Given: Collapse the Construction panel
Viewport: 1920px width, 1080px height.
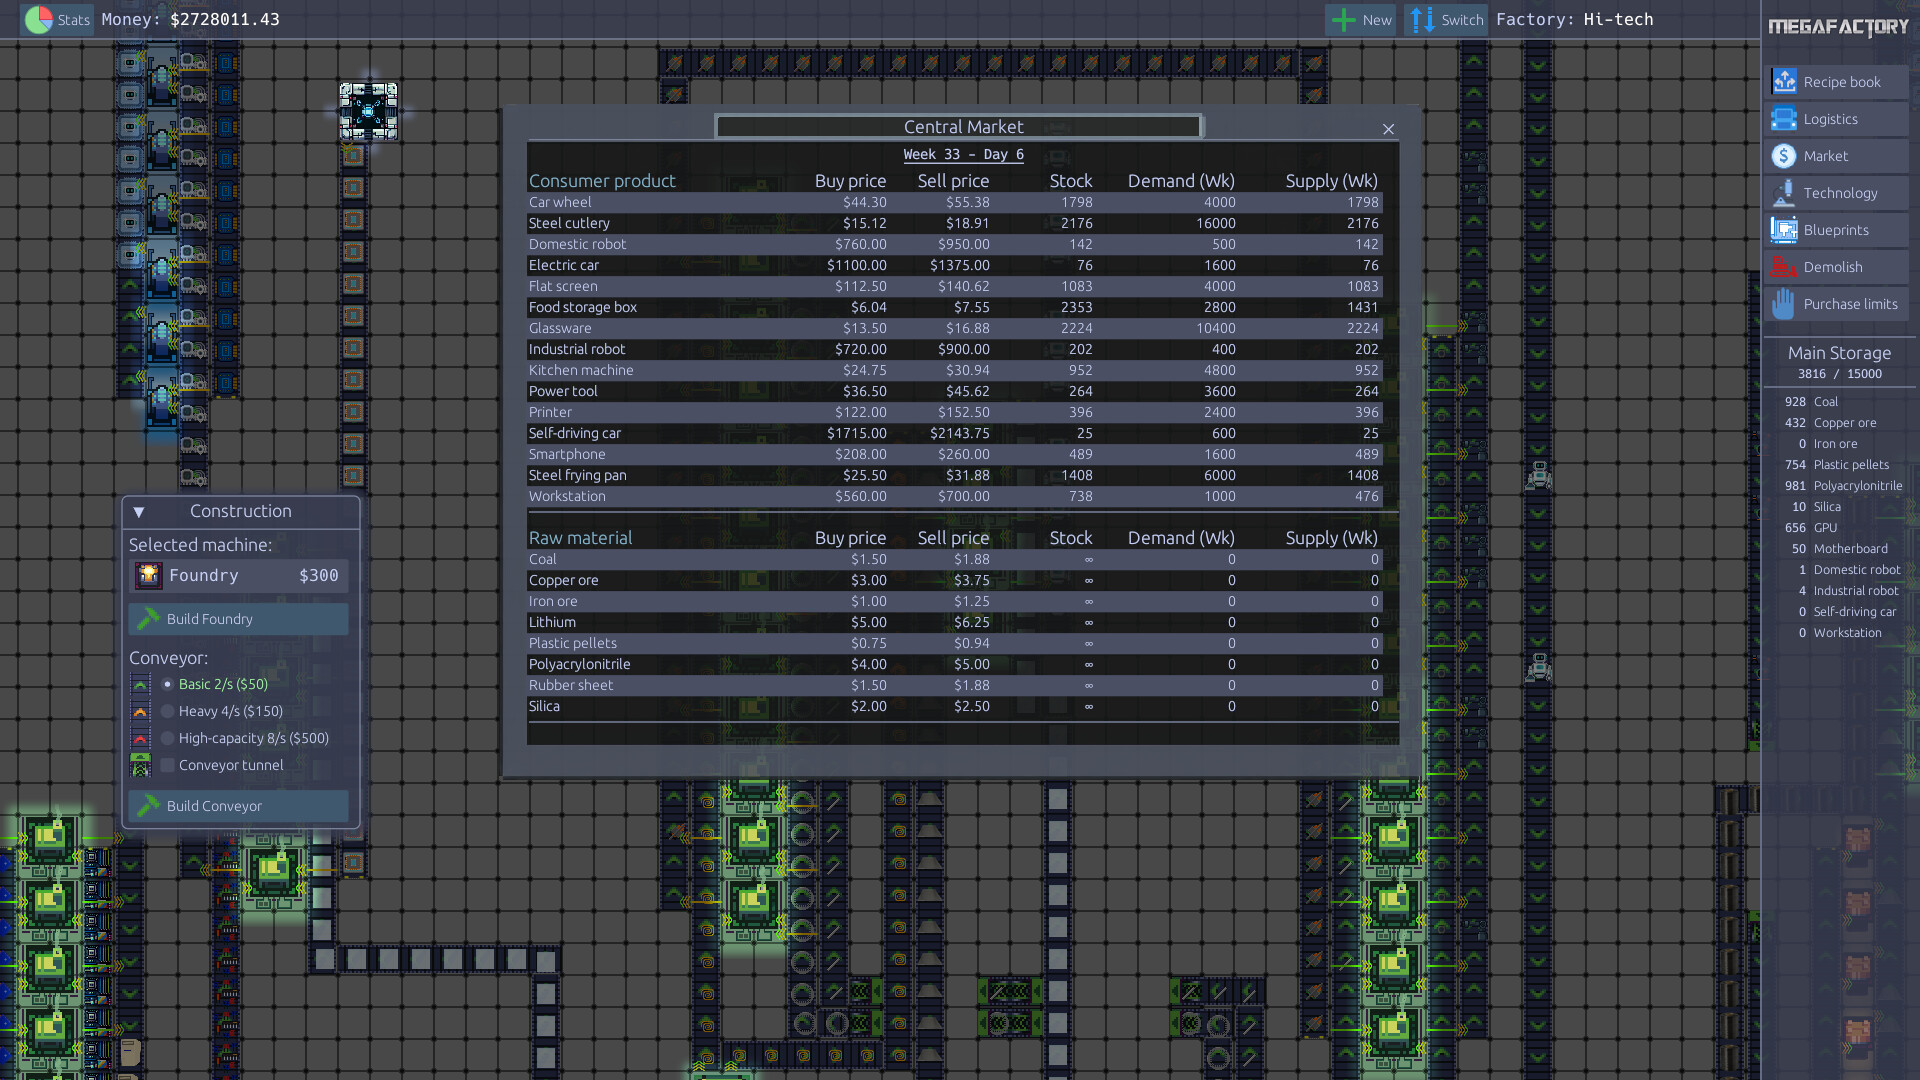Looking at the screenshot, I should [x=139, y=511].
